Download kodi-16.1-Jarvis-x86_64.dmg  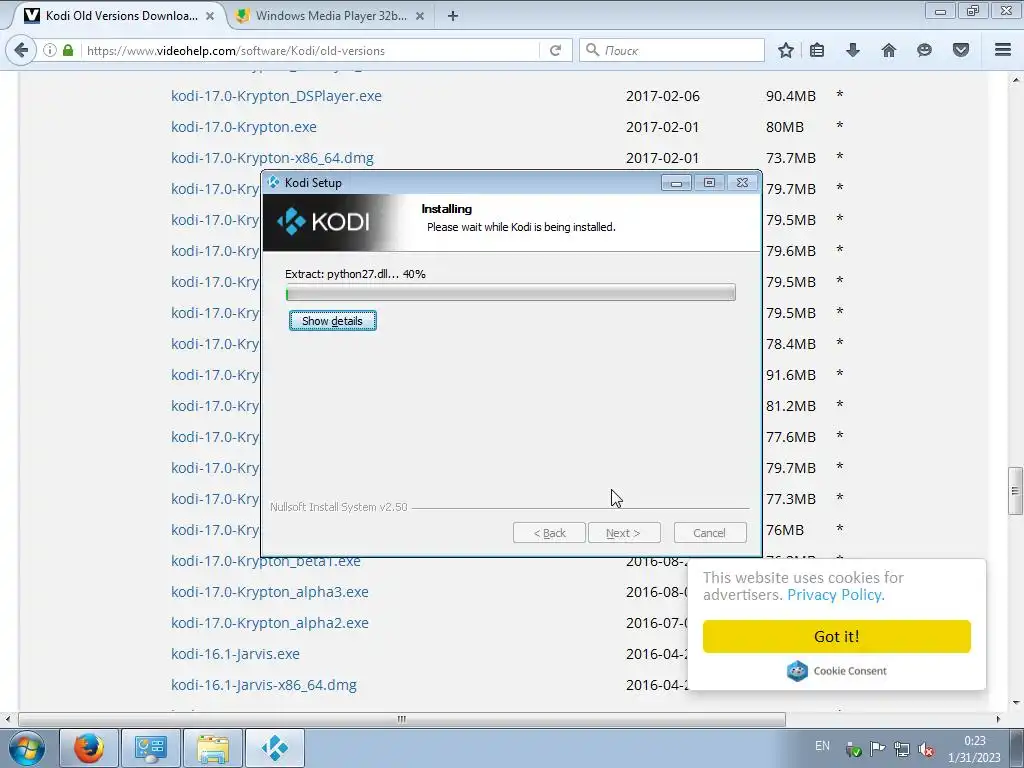click(264, 685)
